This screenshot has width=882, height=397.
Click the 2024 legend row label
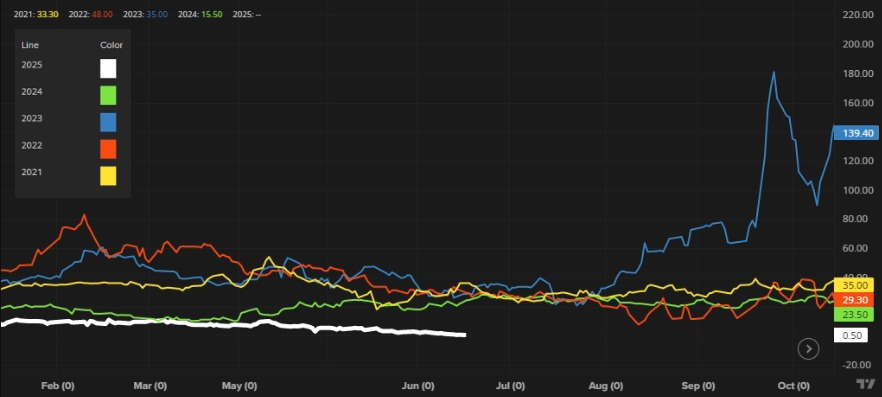[x=32, y=92]
